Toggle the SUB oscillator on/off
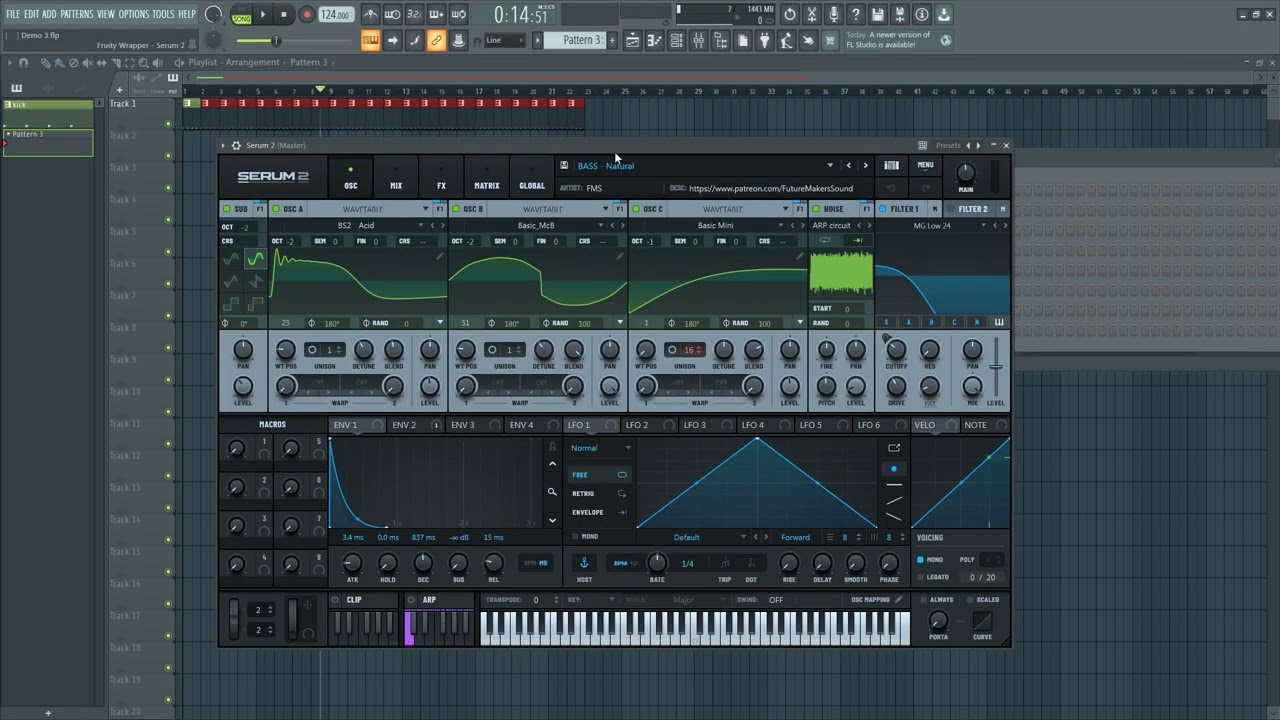Image resolution: width=1280 pixels, height=720 pixels. pyautogui.click(x=227, y=209)
